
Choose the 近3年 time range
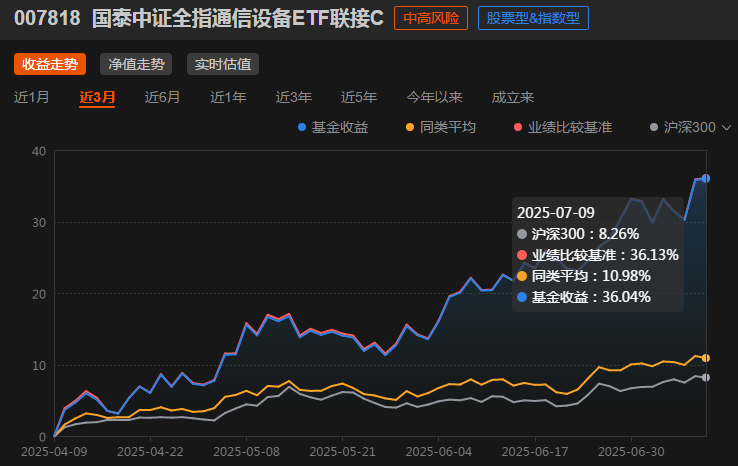click(x=293, y=97)
